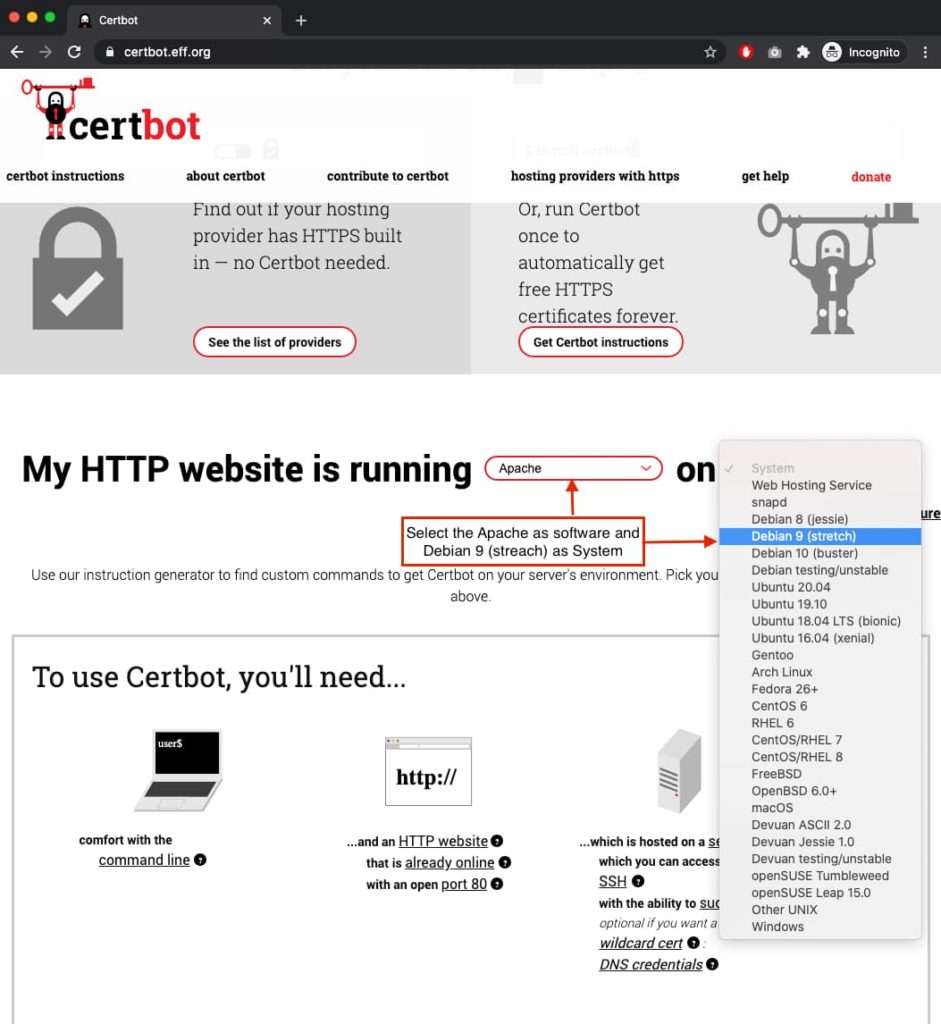Follow the already online link
The image size is (941, 1024).
(450, 863)
